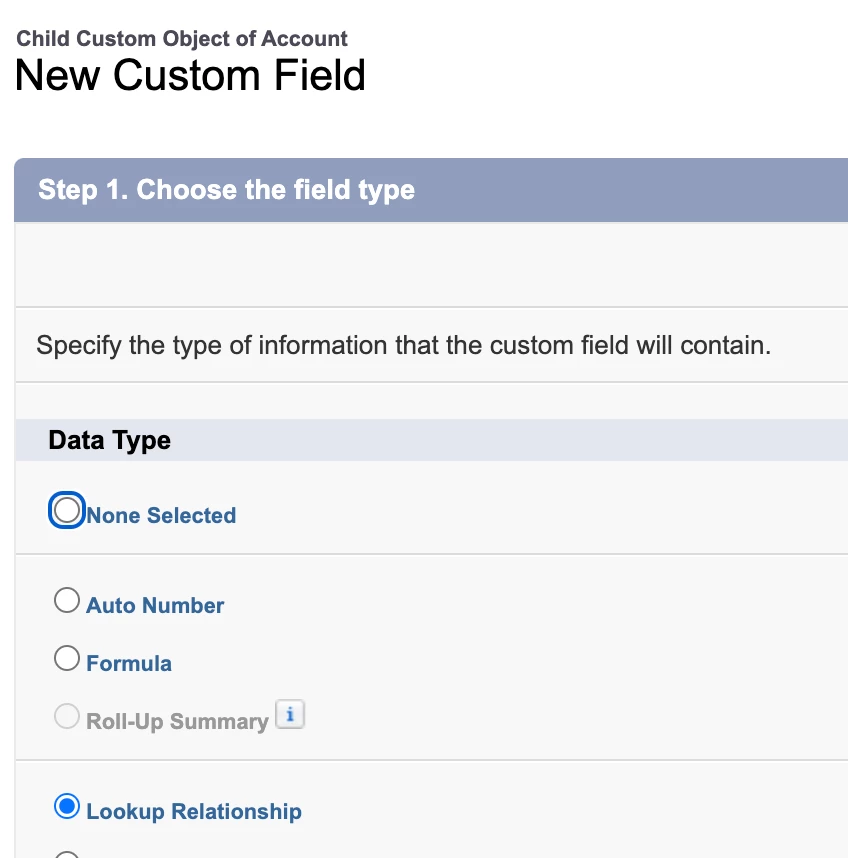Click the Auto Number label text
This screenshot has width=848, height=858.
point(155,606)
